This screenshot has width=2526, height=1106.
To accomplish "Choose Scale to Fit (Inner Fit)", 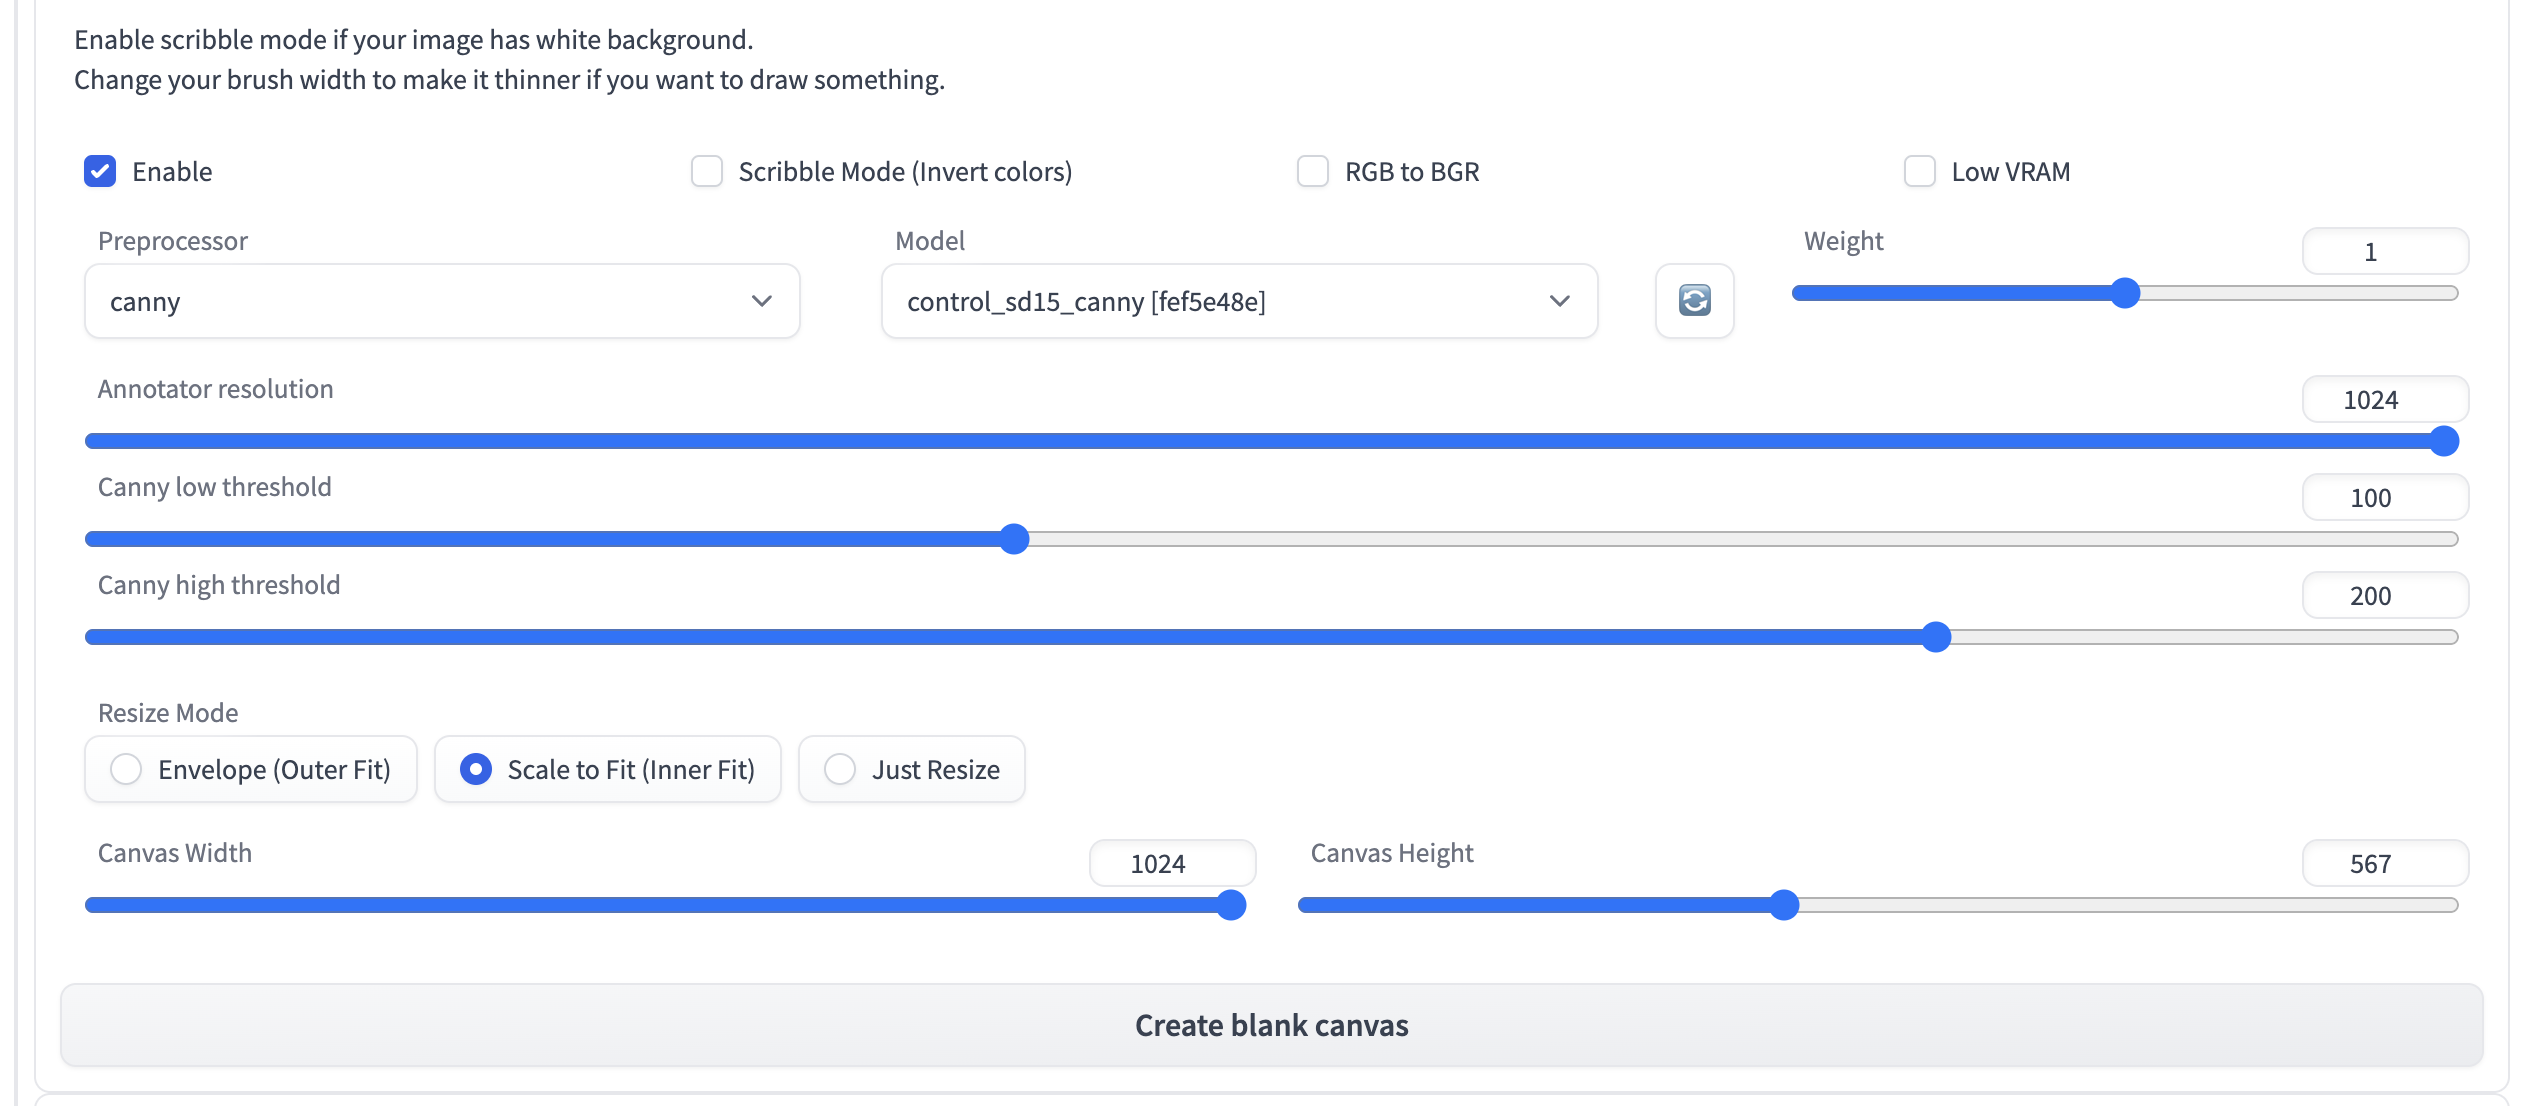I will 476,769.
